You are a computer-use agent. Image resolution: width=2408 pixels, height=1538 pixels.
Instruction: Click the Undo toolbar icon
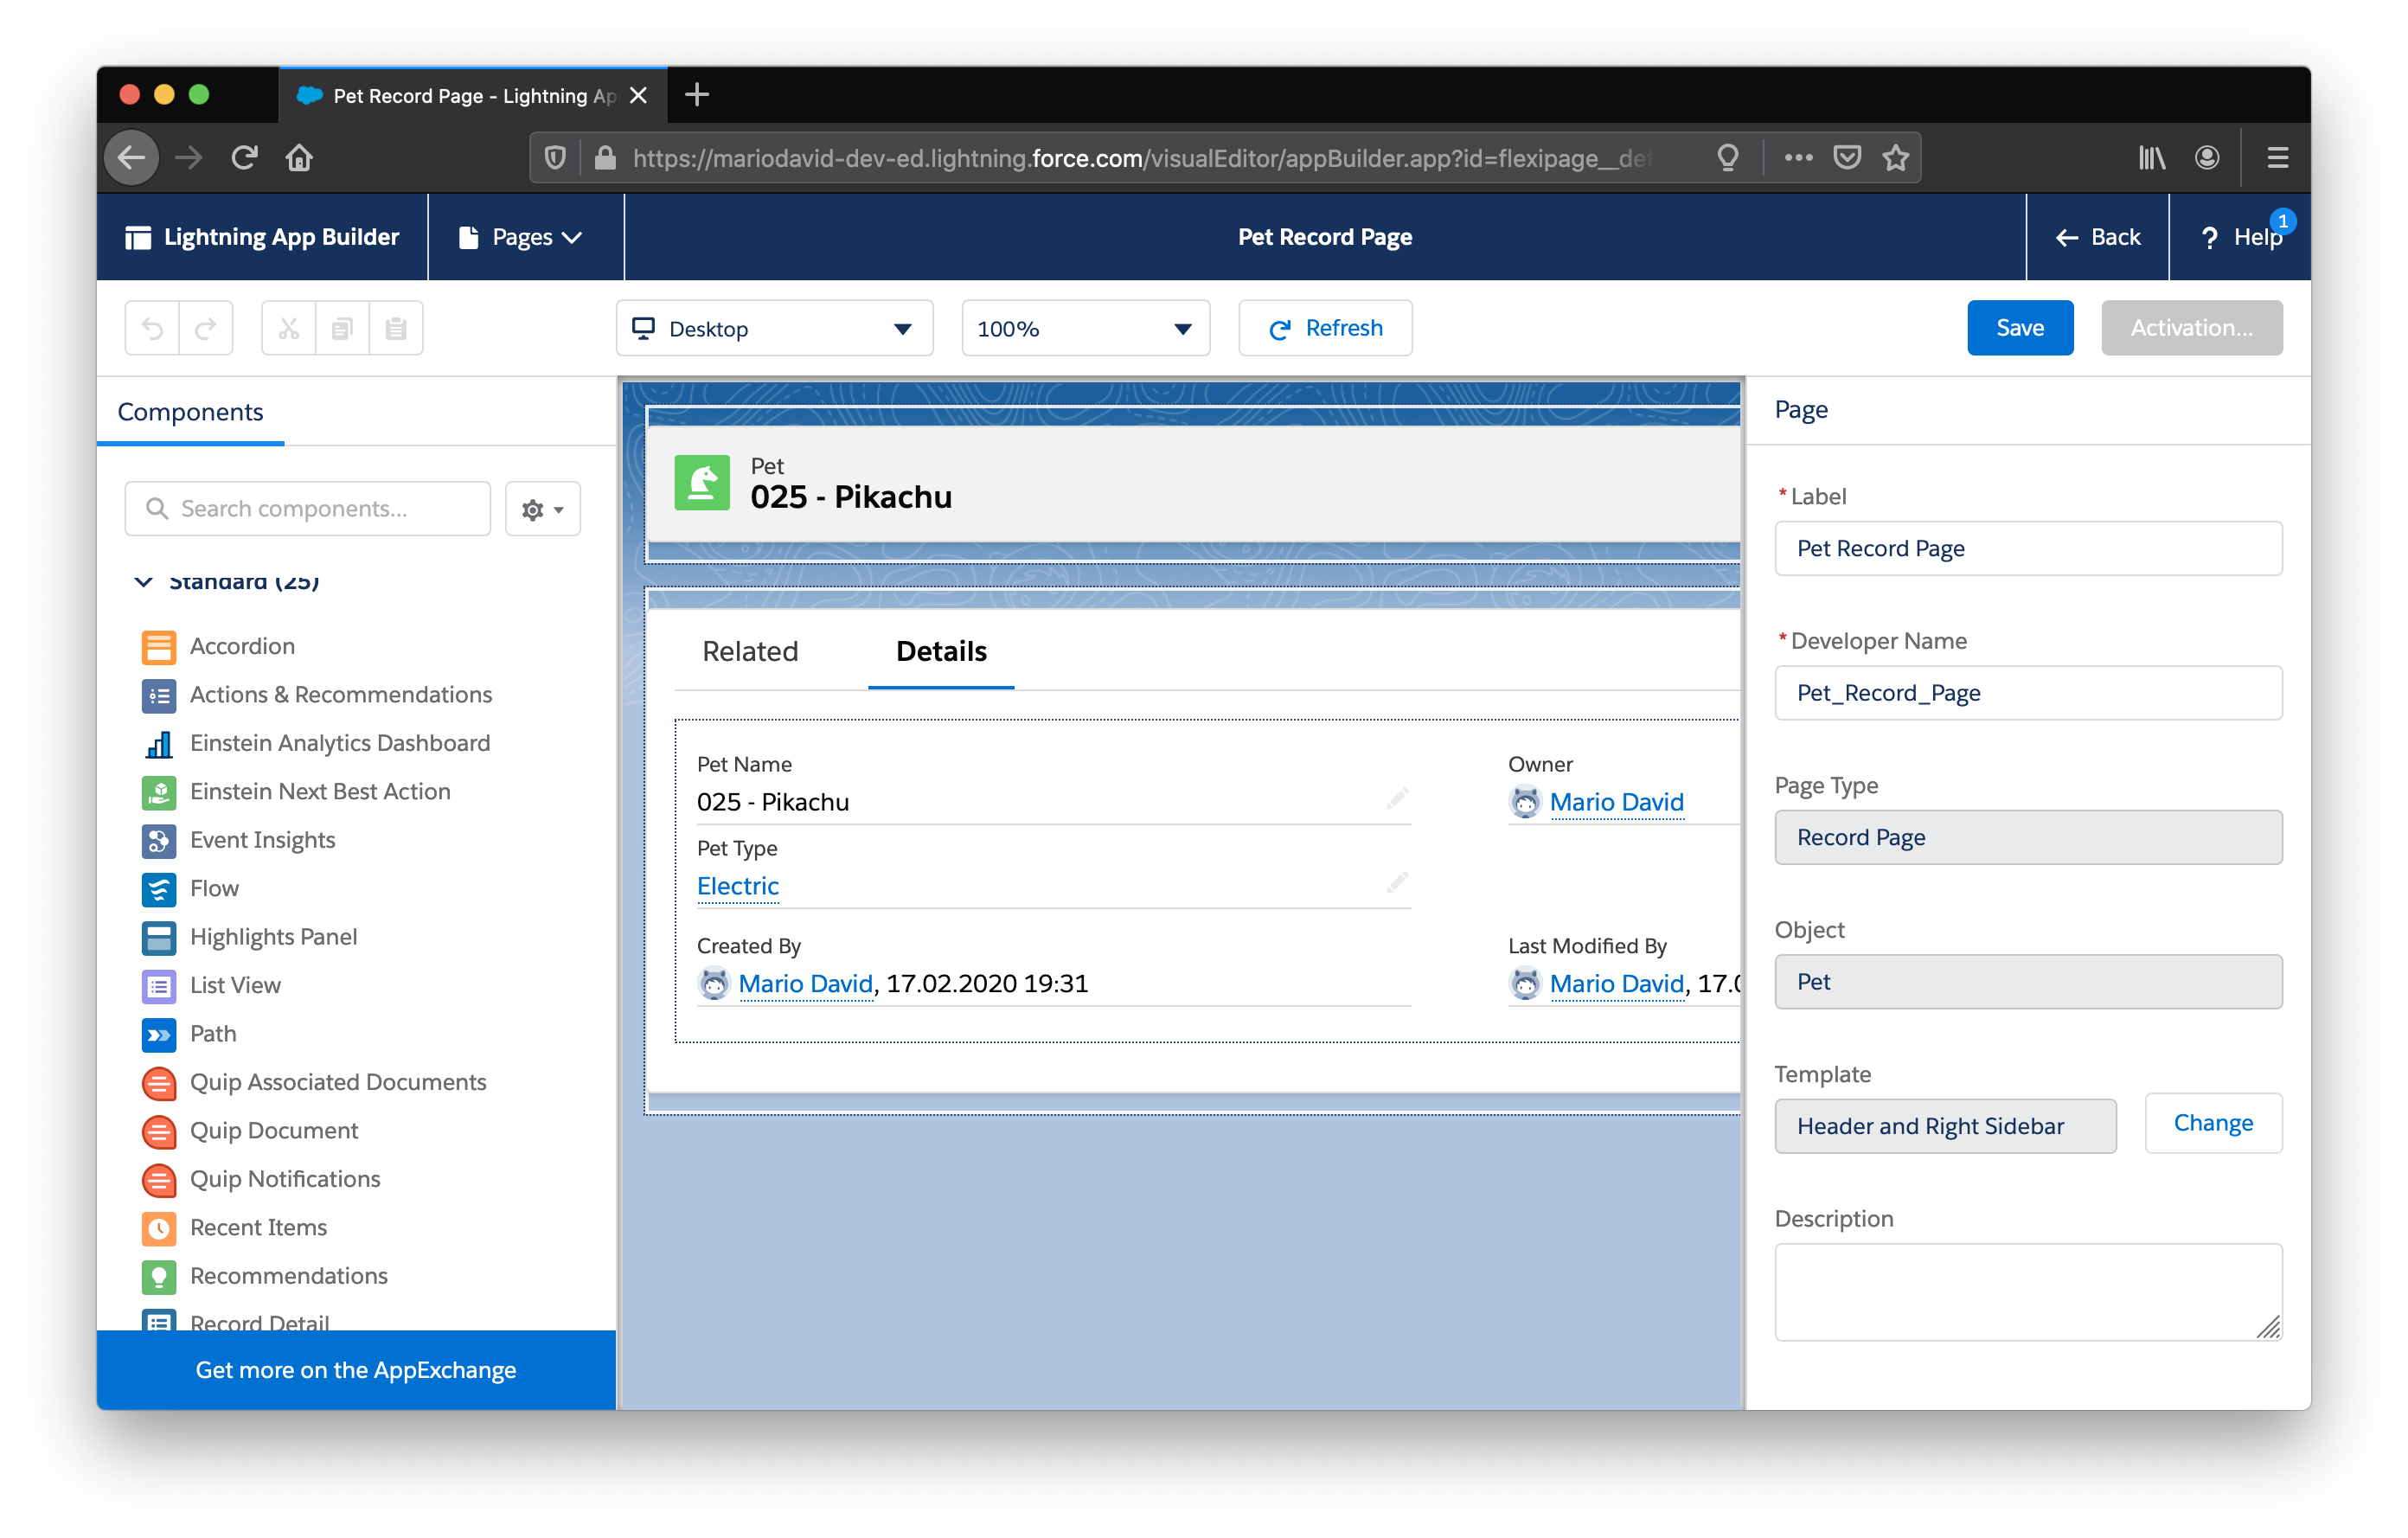pyautogui.click(x=152, y=328)
